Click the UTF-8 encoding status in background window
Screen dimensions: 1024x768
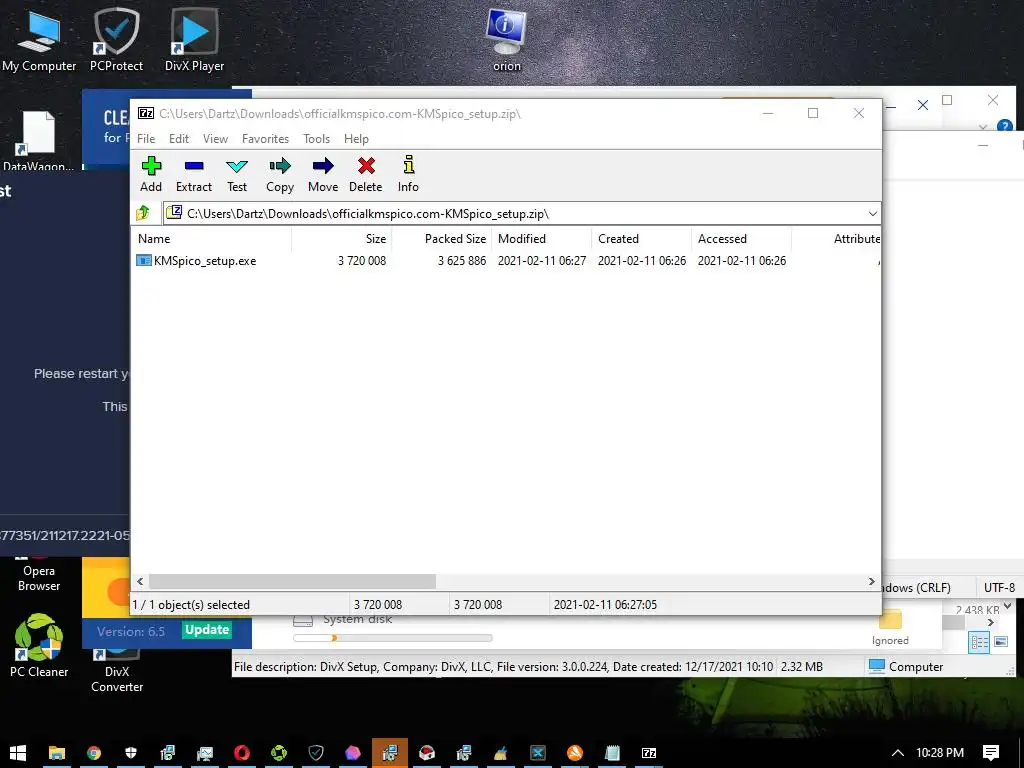pos(999,587)
